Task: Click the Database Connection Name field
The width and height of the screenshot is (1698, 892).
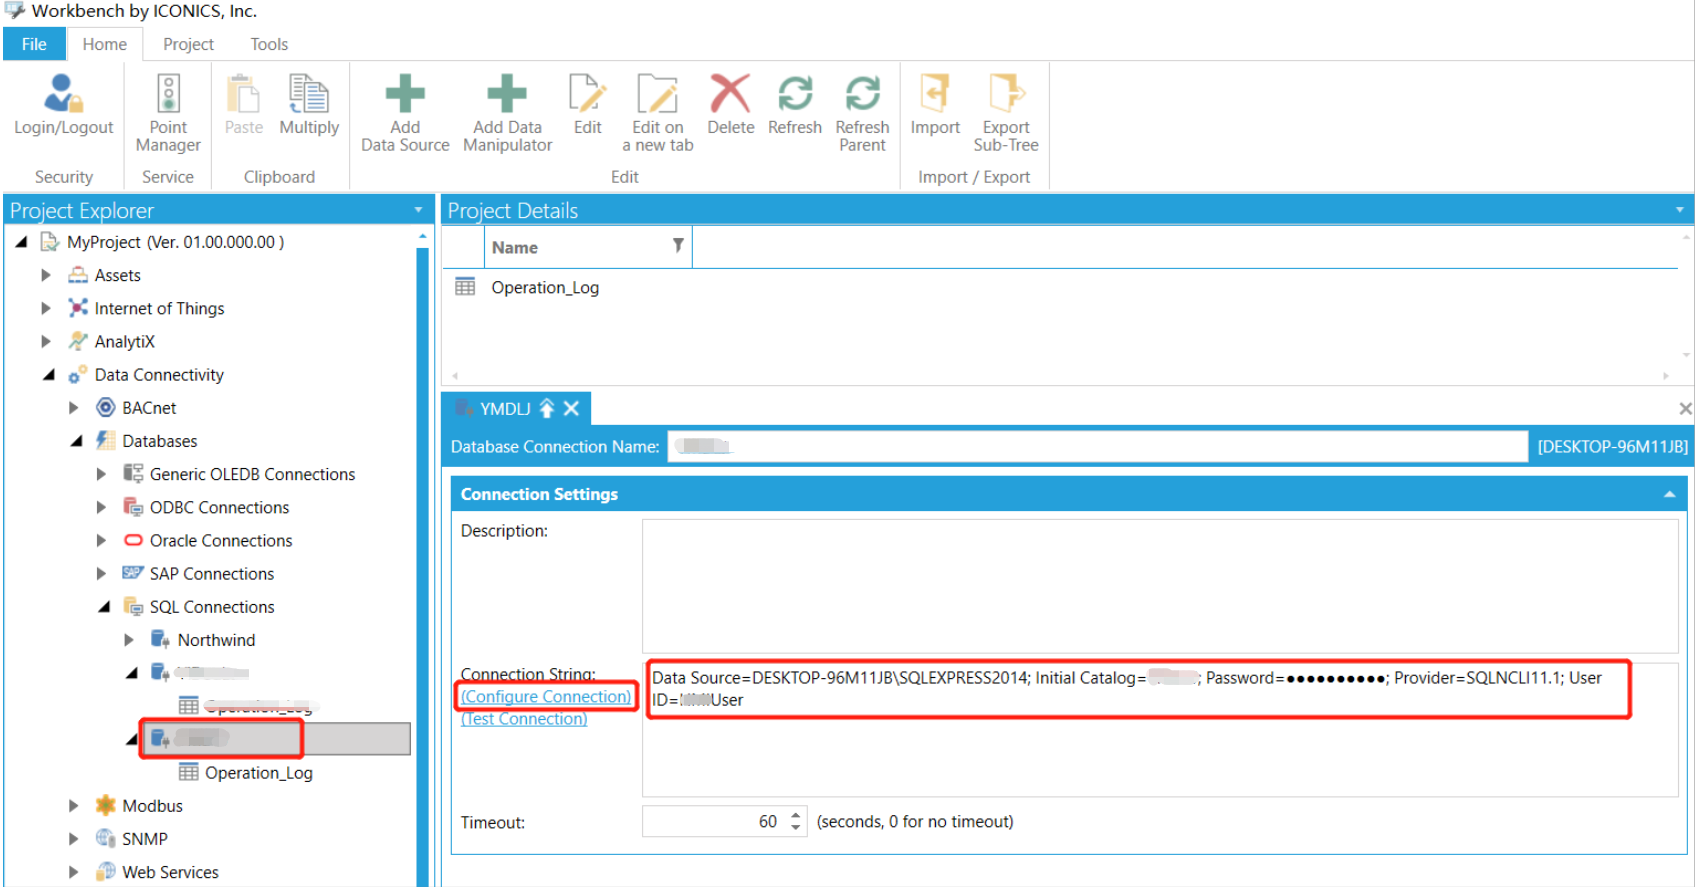Action: click(x=1097, y=447)
